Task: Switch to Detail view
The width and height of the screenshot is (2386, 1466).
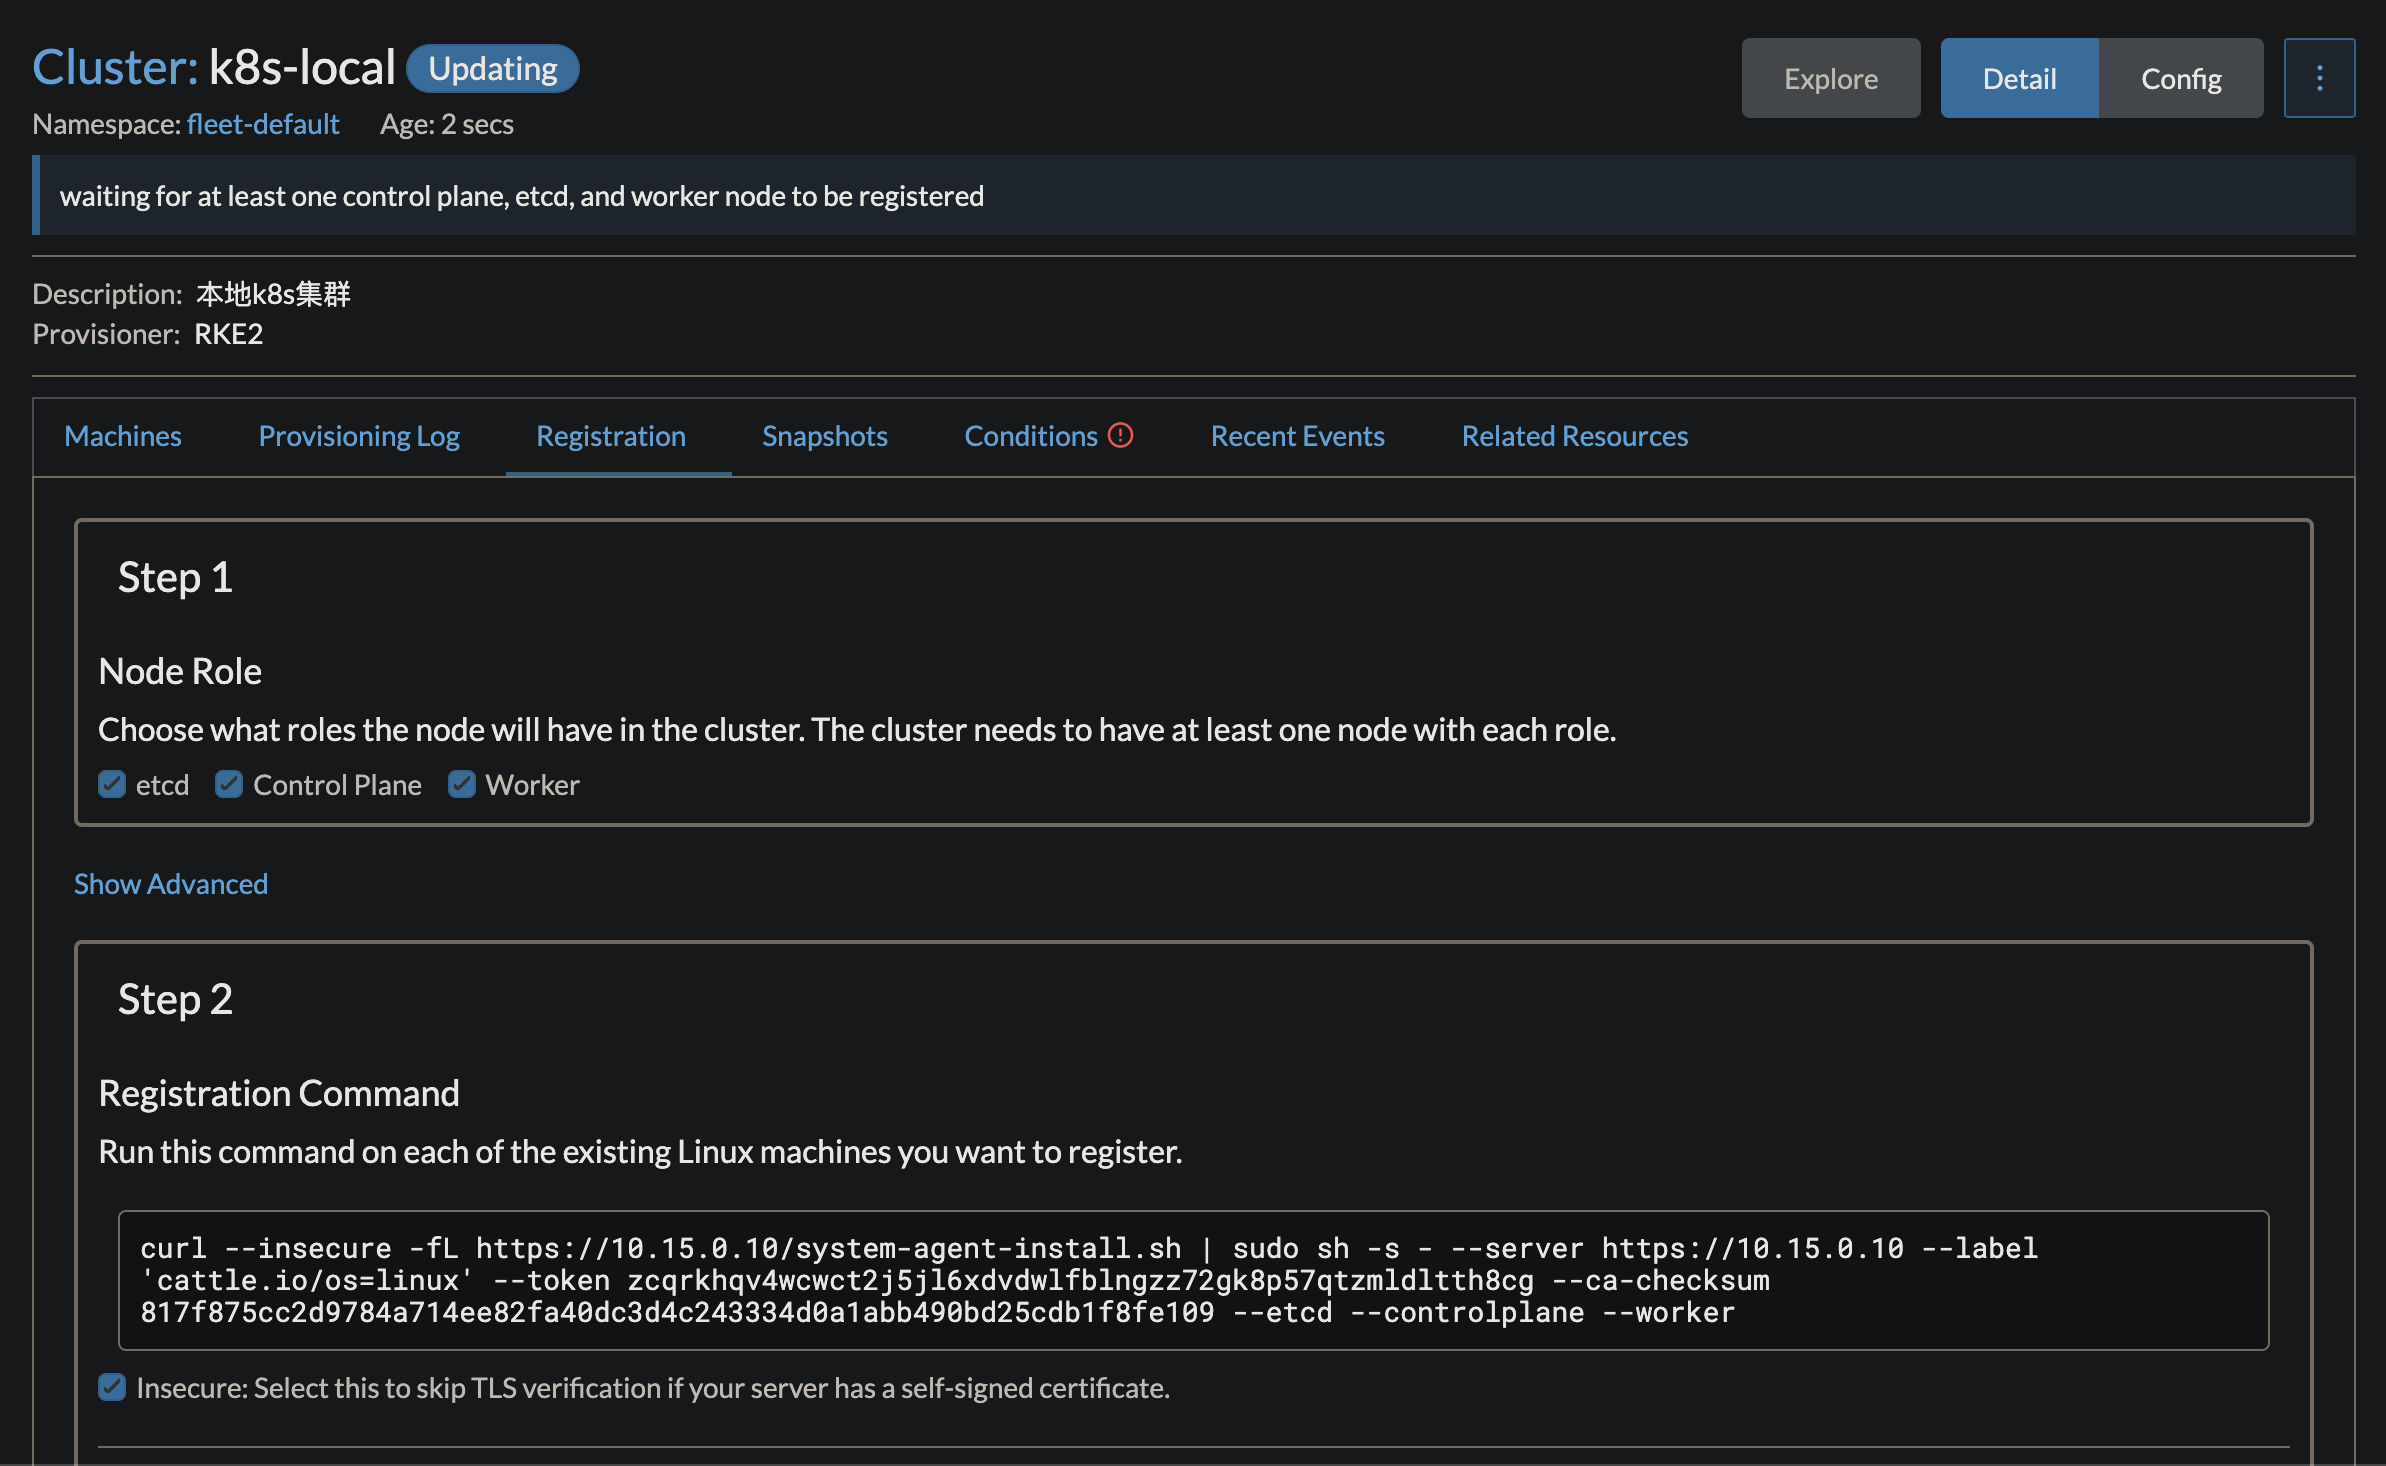Action: click(2019, 78)
